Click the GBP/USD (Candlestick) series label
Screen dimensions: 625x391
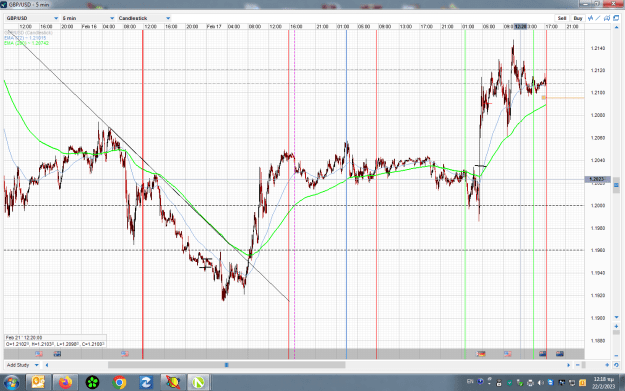coord(28,33)
